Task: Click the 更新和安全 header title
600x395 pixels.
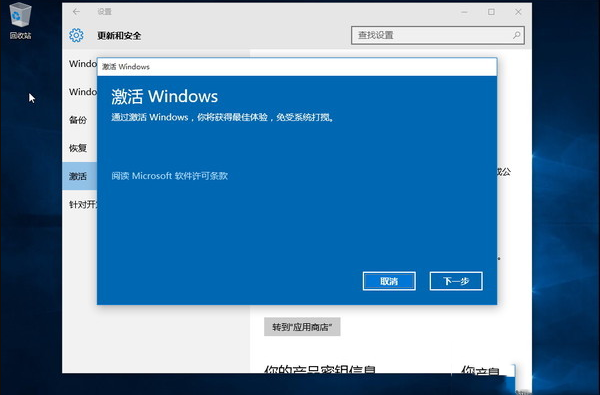Action: point(119,36)
